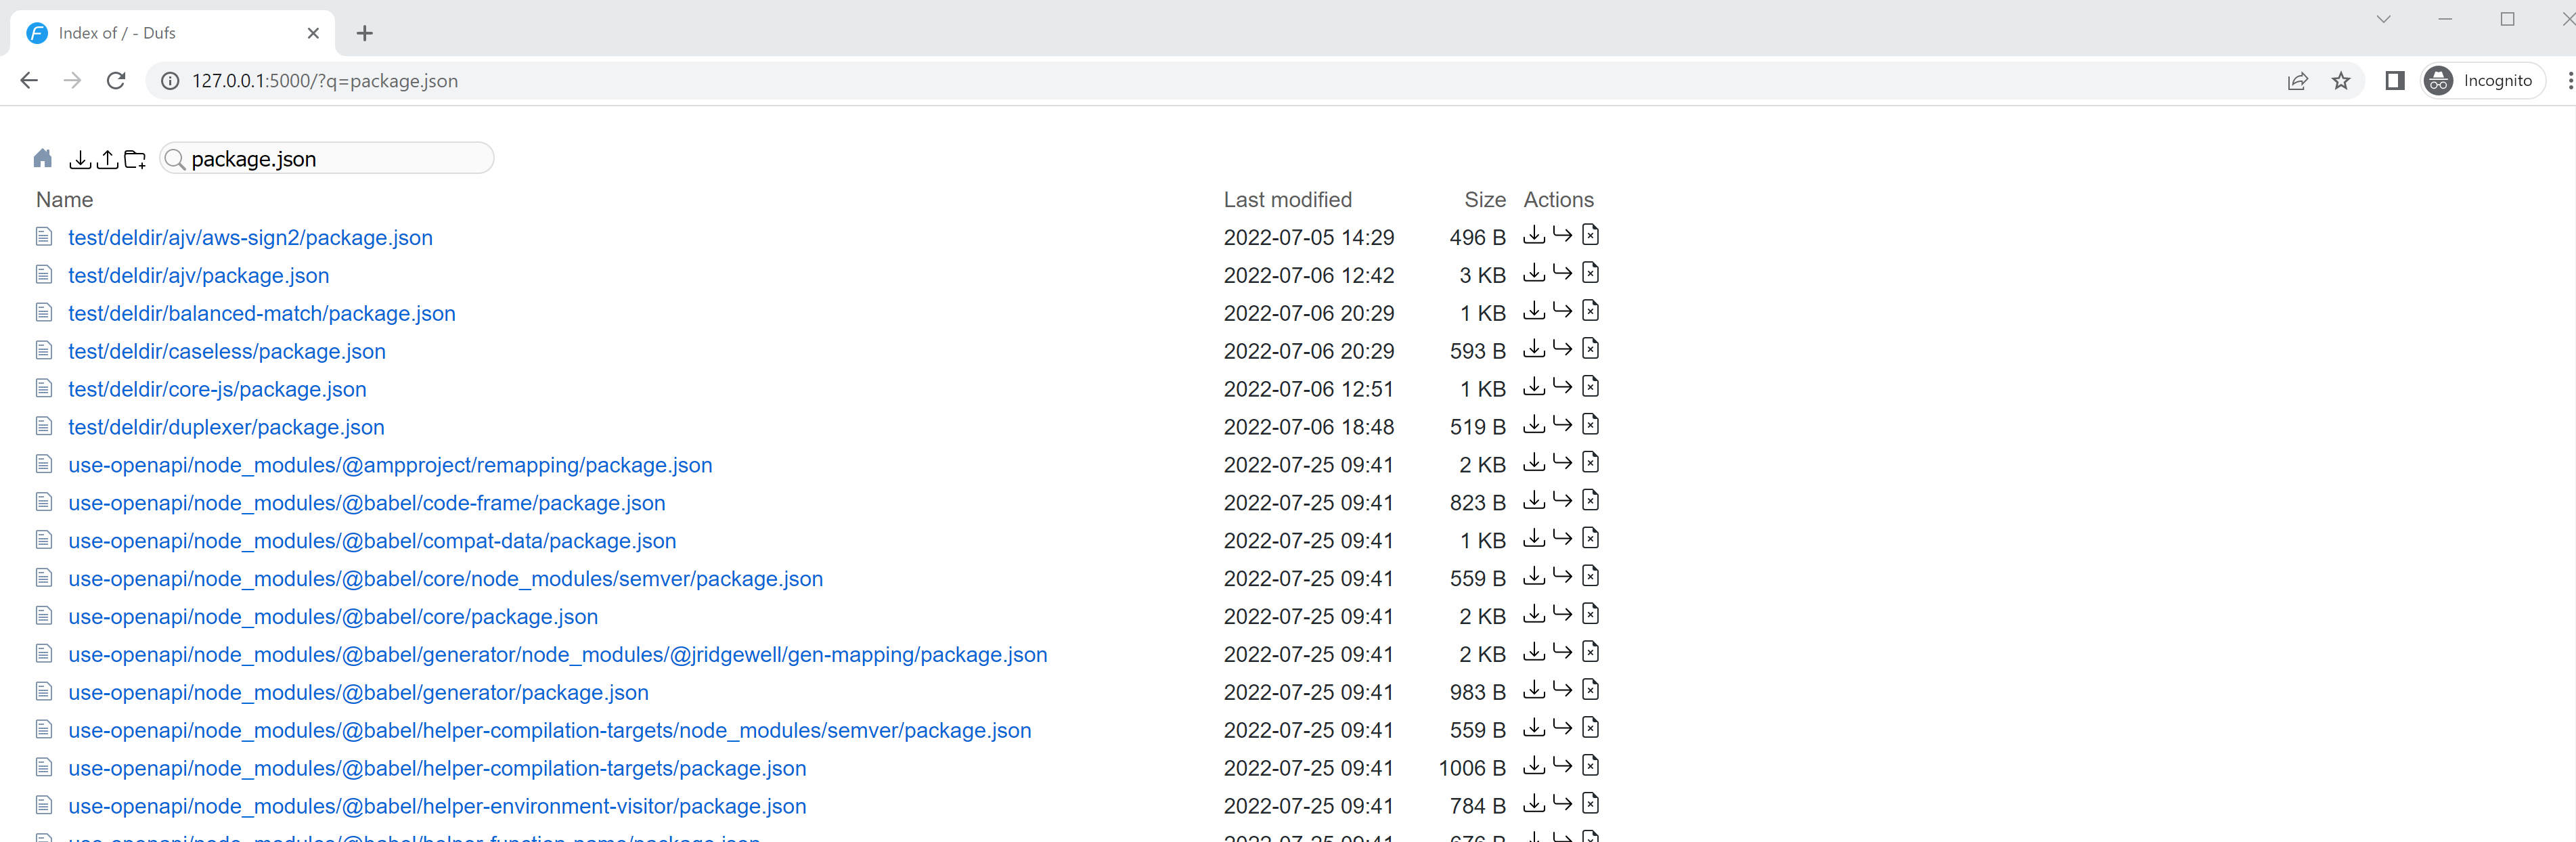2576x842 pixels.
Task: Click the upload files icon in toolbar
Action: 107,158
